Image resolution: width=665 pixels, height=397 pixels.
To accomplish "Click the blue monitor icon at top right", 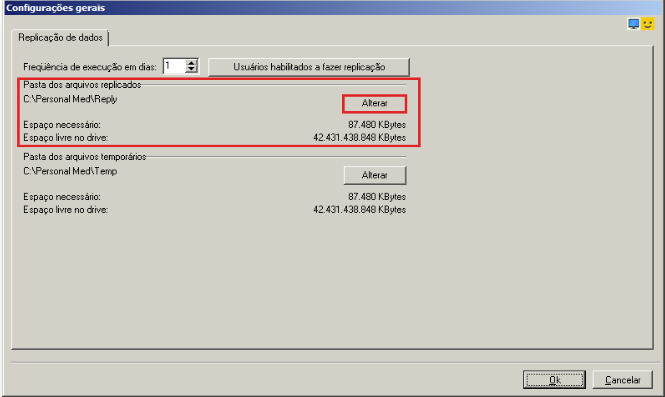I will (x=634, y=24).
